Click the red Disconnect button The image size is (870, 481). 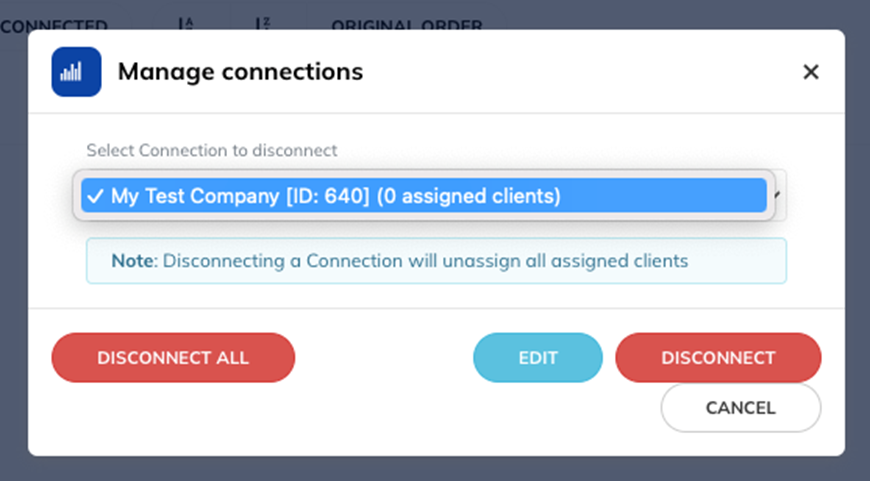718,358
